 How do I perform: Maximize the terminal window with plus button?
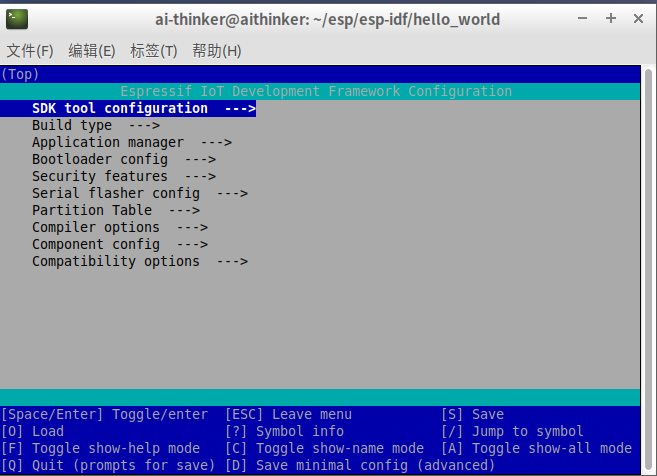(x=611, y=18)
